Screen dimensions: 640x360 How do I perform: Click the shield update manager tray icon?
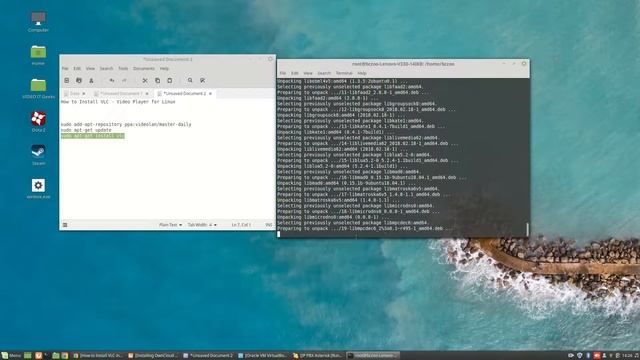tap(580, 356)
